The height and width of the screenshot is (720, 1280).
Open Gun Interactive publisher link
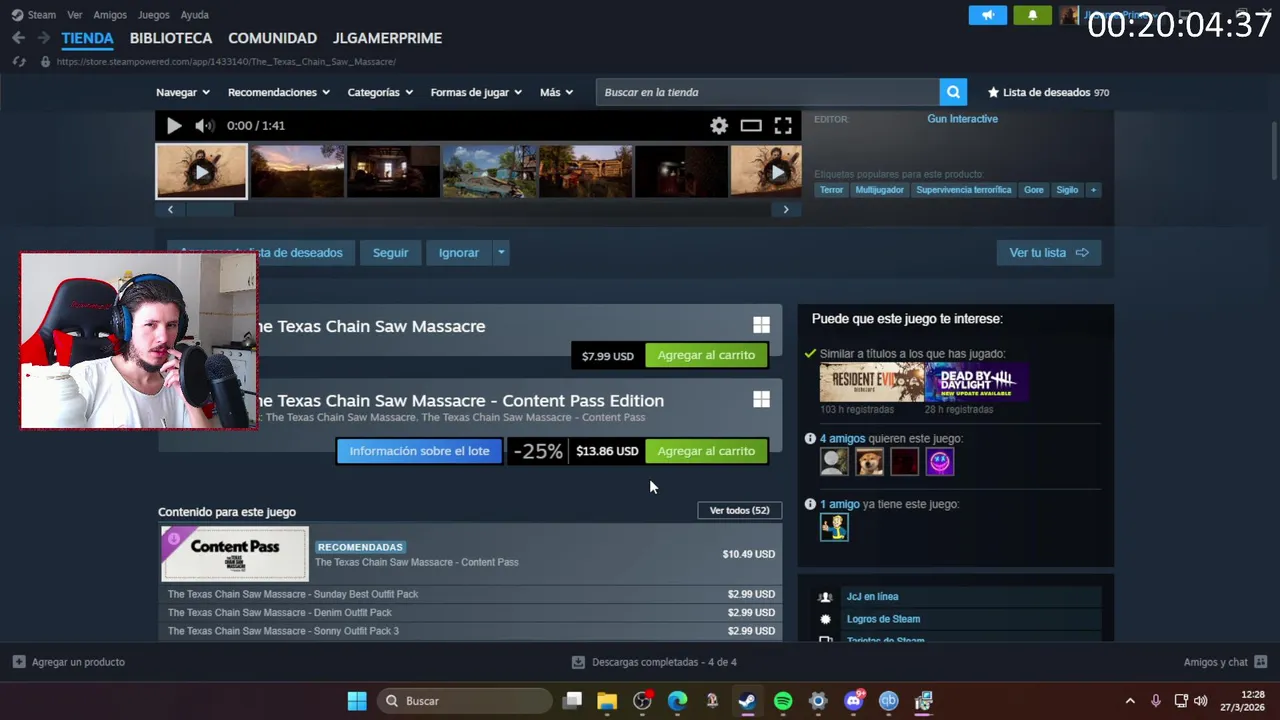tap(962, 119)
